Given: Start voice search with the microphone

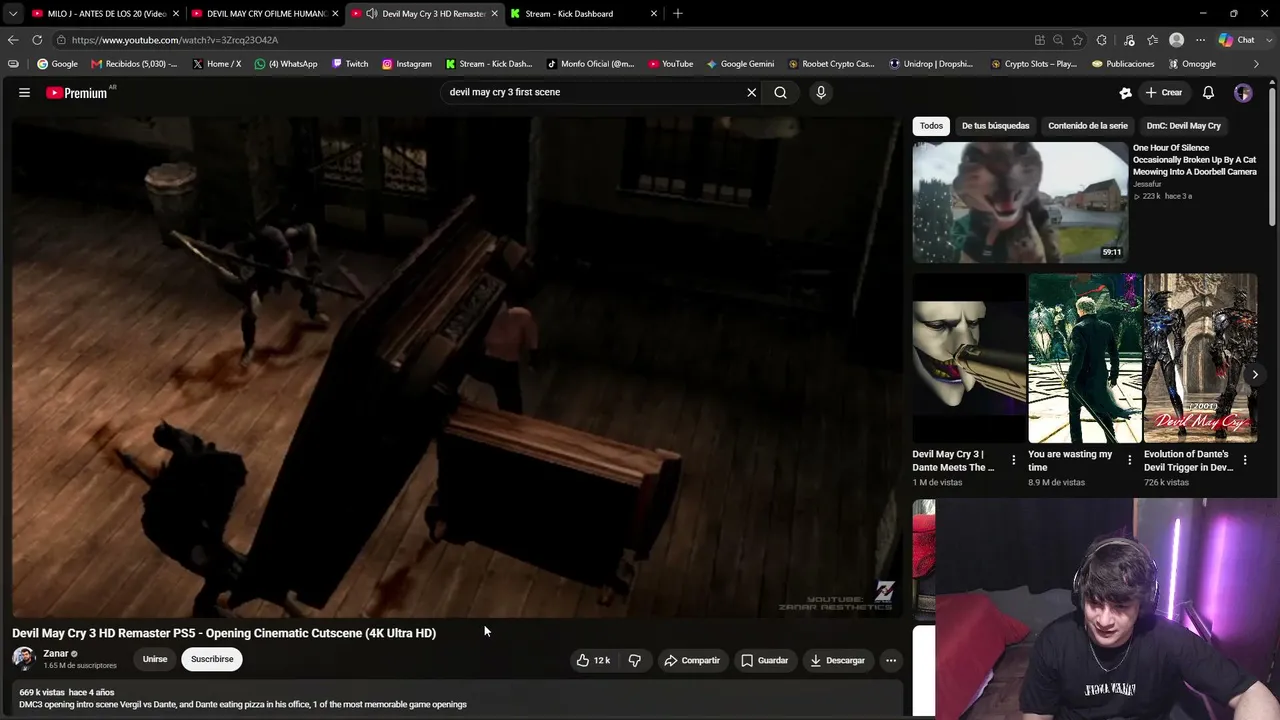Looking at the screenshot, I should [821, 93].
